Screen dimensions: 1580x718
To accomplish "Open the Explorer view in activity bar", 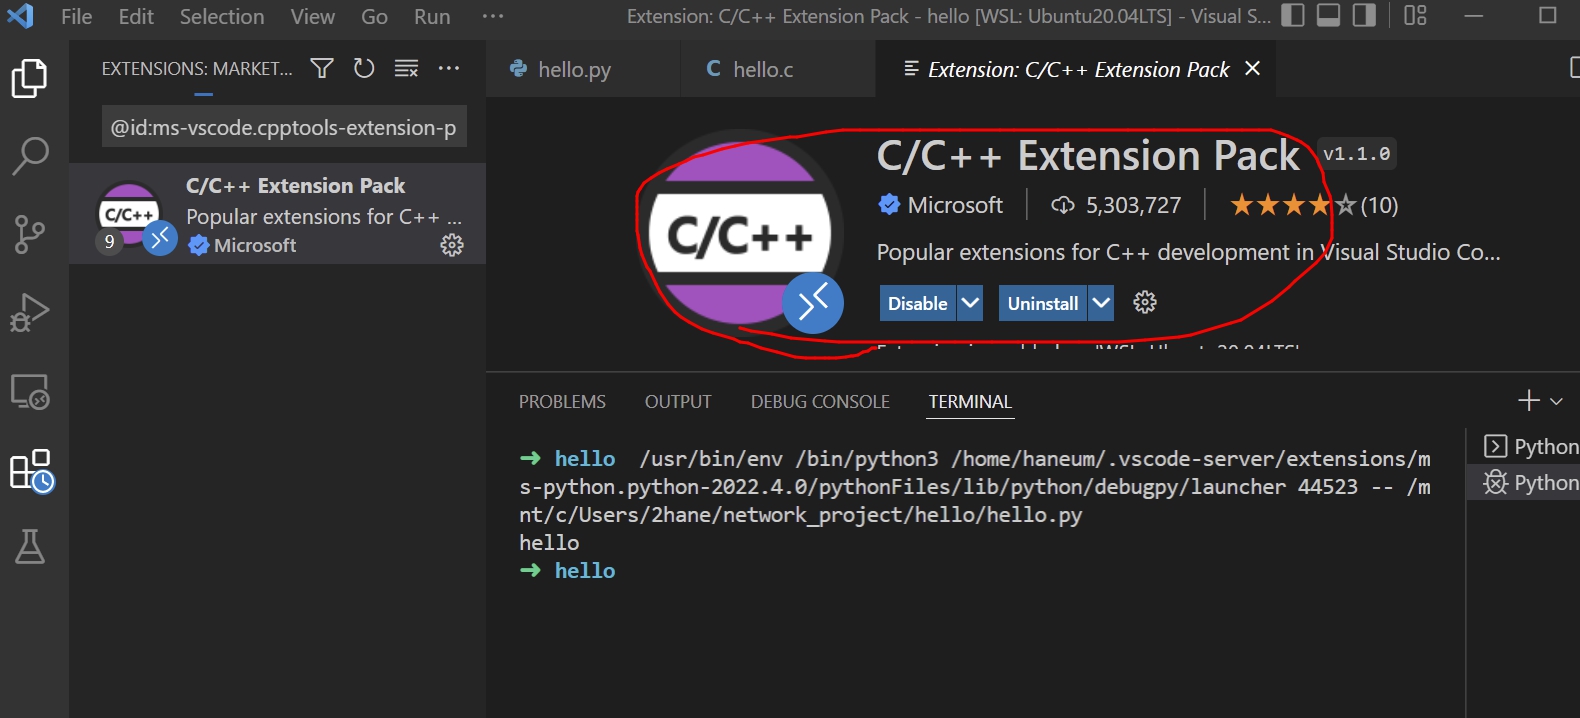I will pos(29,78).
